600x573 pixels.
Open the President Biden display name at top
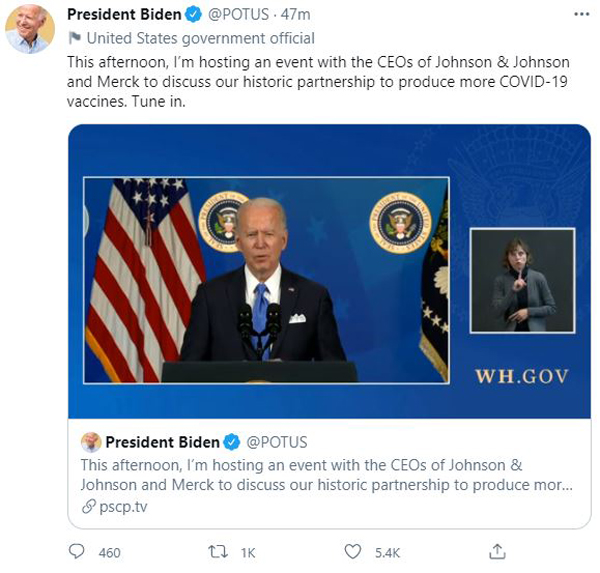pyautogui.click(x=124, y=15)
